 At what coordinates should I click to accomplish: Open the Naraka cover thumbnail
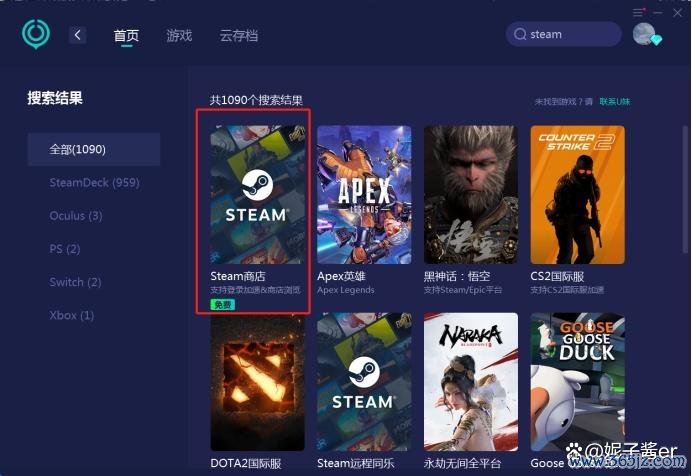click(x=471, y=382)
